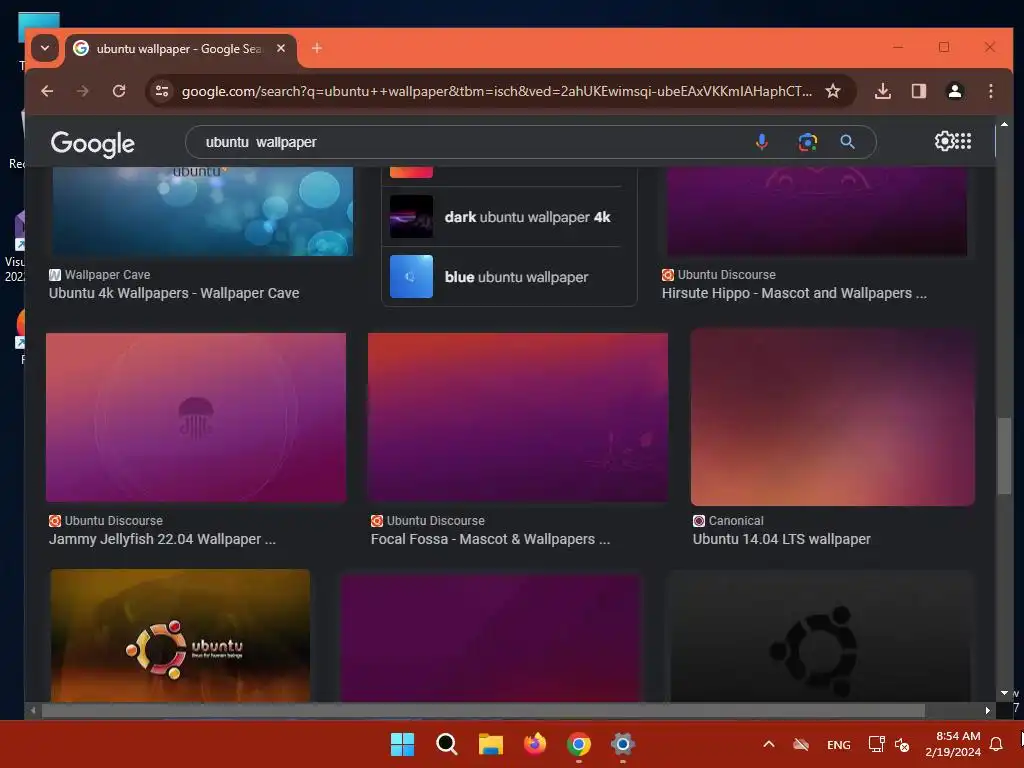Click the scroll-down arrow of vertical scrollbar
The height and width of the screenshot is (768, 1024).
click(x=1004, y=693)
